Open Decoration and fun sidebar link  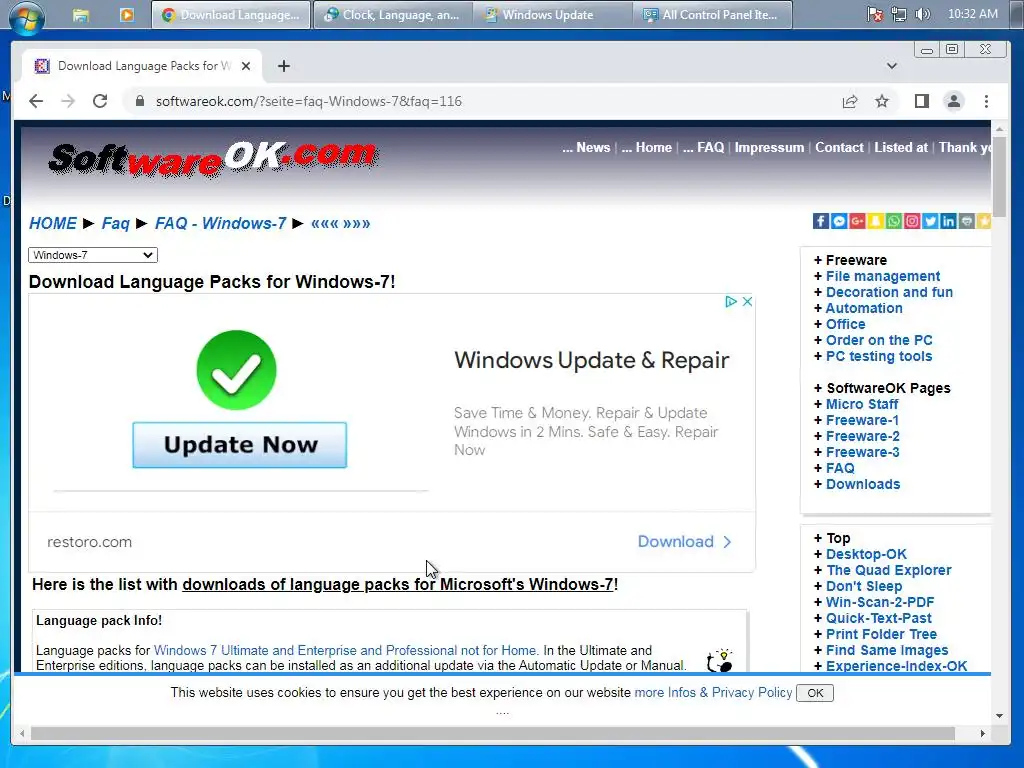click(x=889, y=292)
